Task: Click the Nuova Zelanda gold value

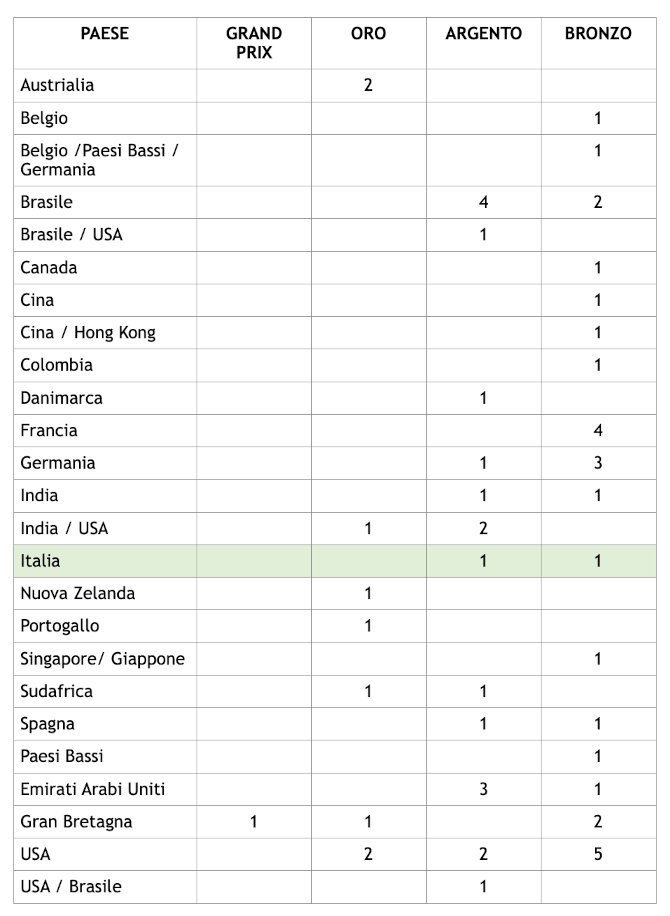Action: pos(368,594)
